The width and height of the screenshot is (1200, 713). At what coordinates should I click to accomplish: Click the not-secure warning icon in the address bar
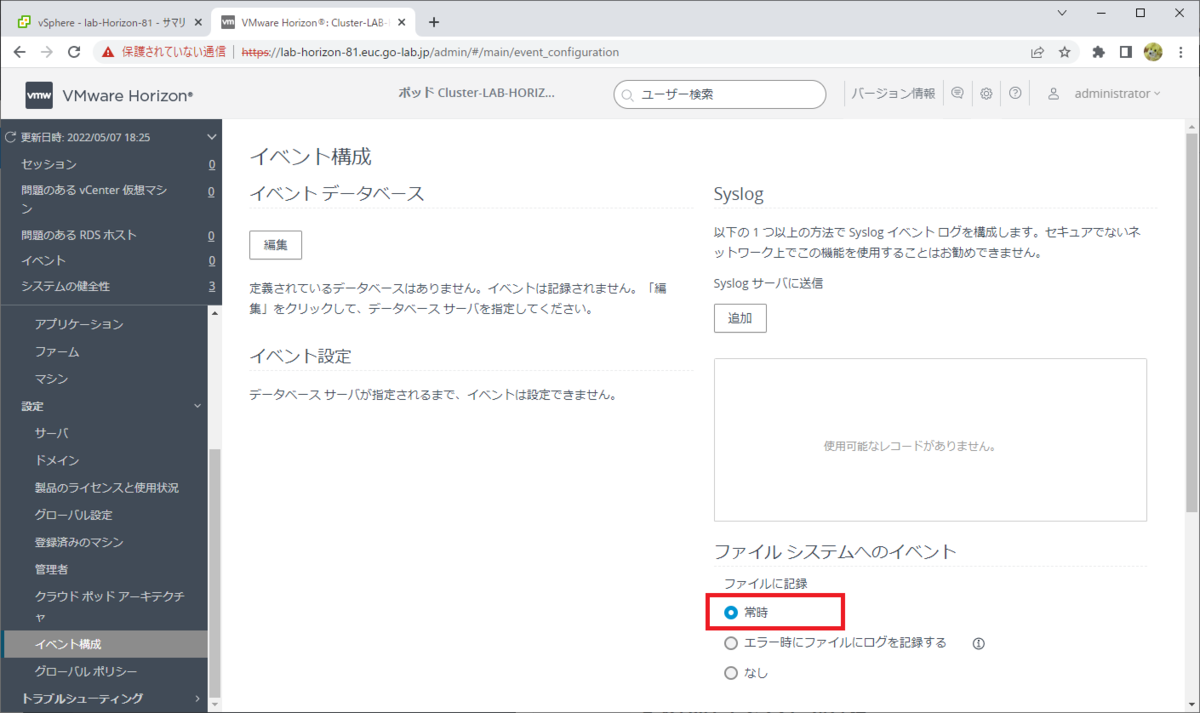click(108, 52)
